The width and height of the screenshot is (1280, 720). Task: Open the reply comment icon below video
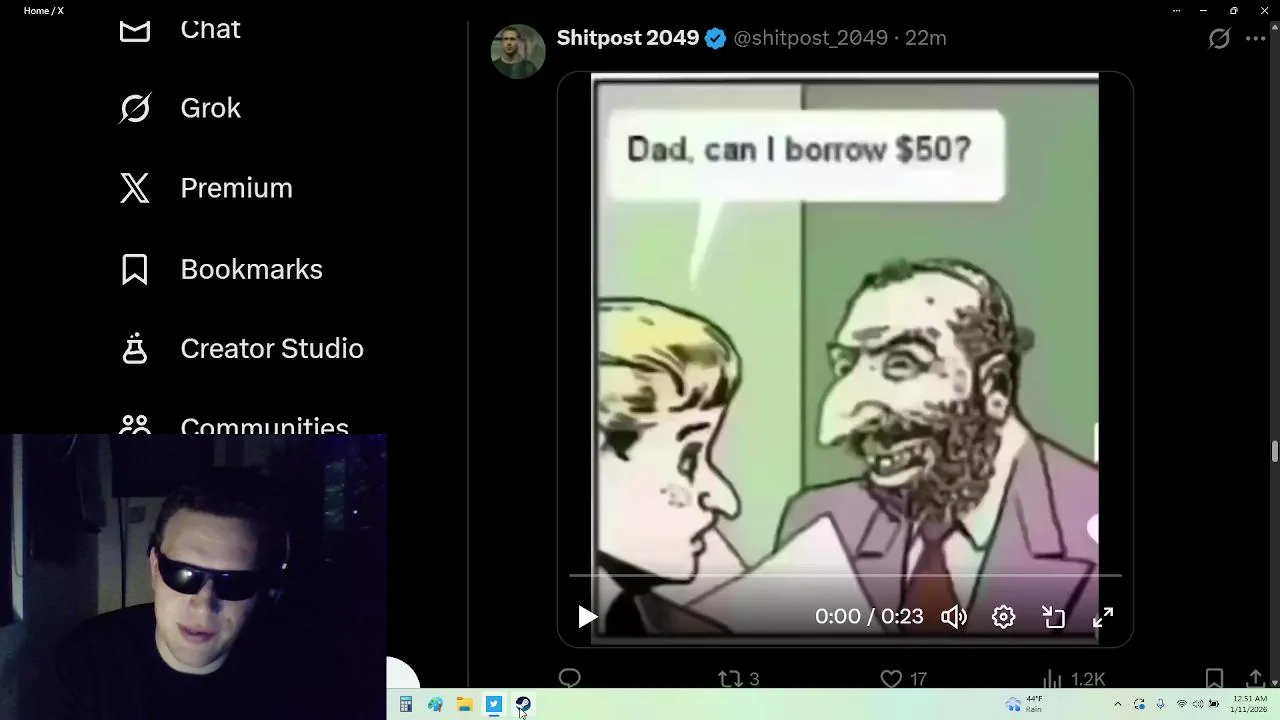coord(570,679)
